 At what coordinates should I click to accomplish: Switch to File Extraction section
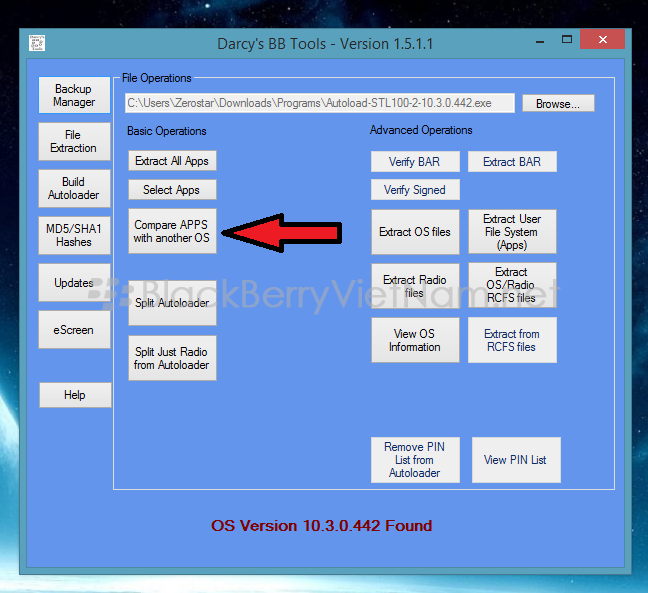point(74,141)
